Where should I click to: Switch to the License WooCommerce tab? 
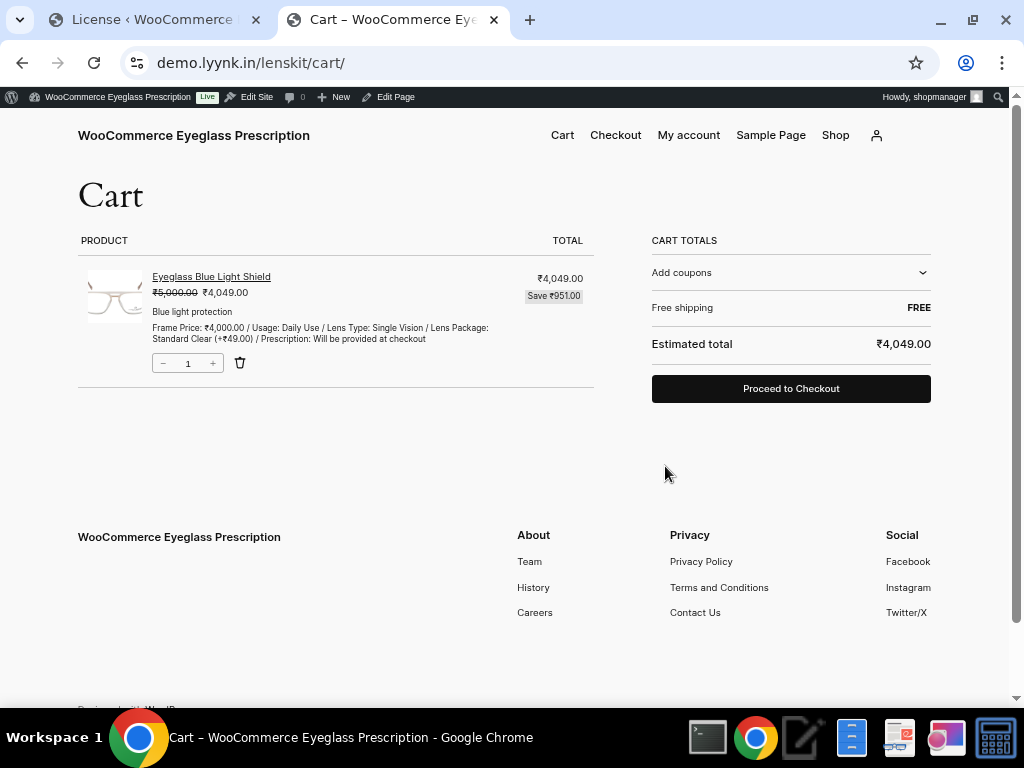tap(150, 20)
